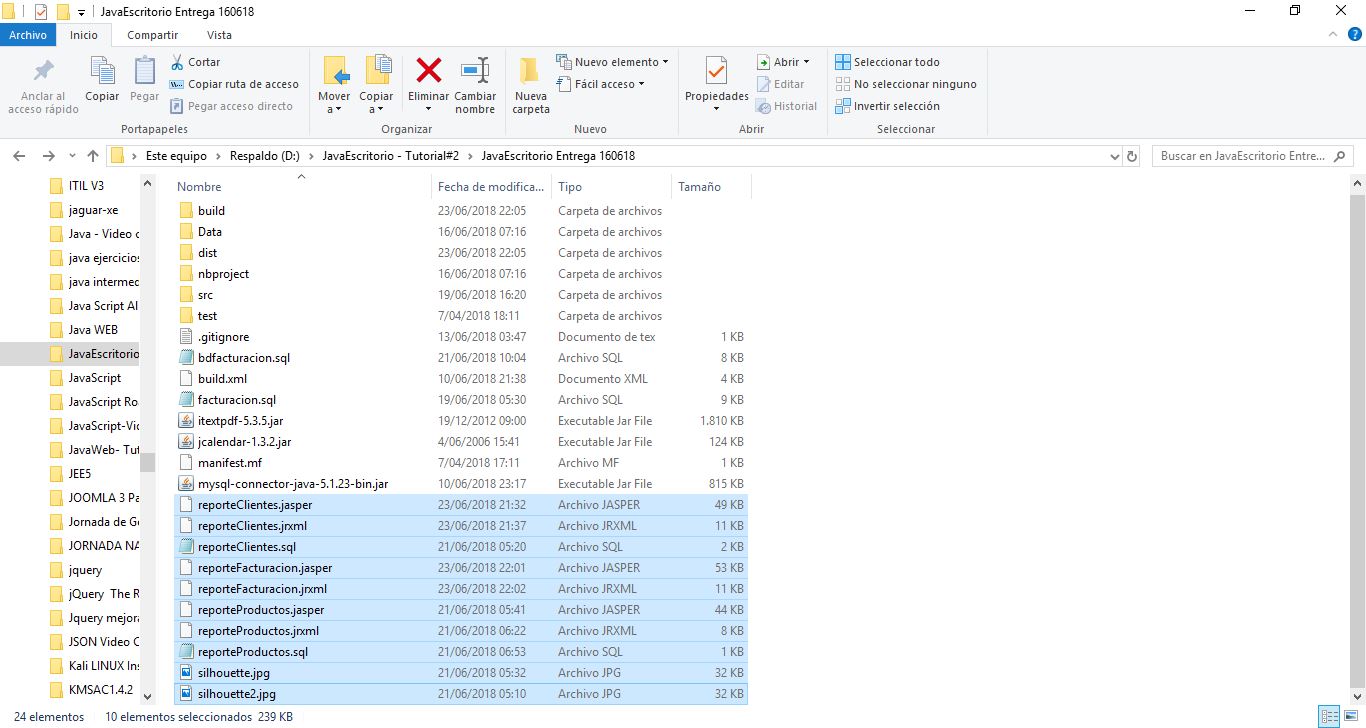Expand address bar history dropdown
Viewport: 1366px width, 728px height.
[1115, 157]
